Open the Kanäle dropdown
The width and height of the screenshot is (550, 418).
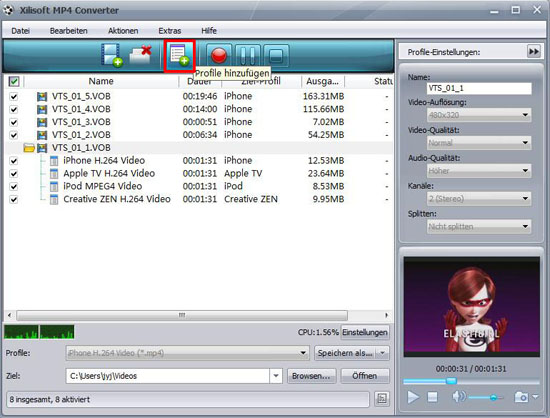coord(479,199)
